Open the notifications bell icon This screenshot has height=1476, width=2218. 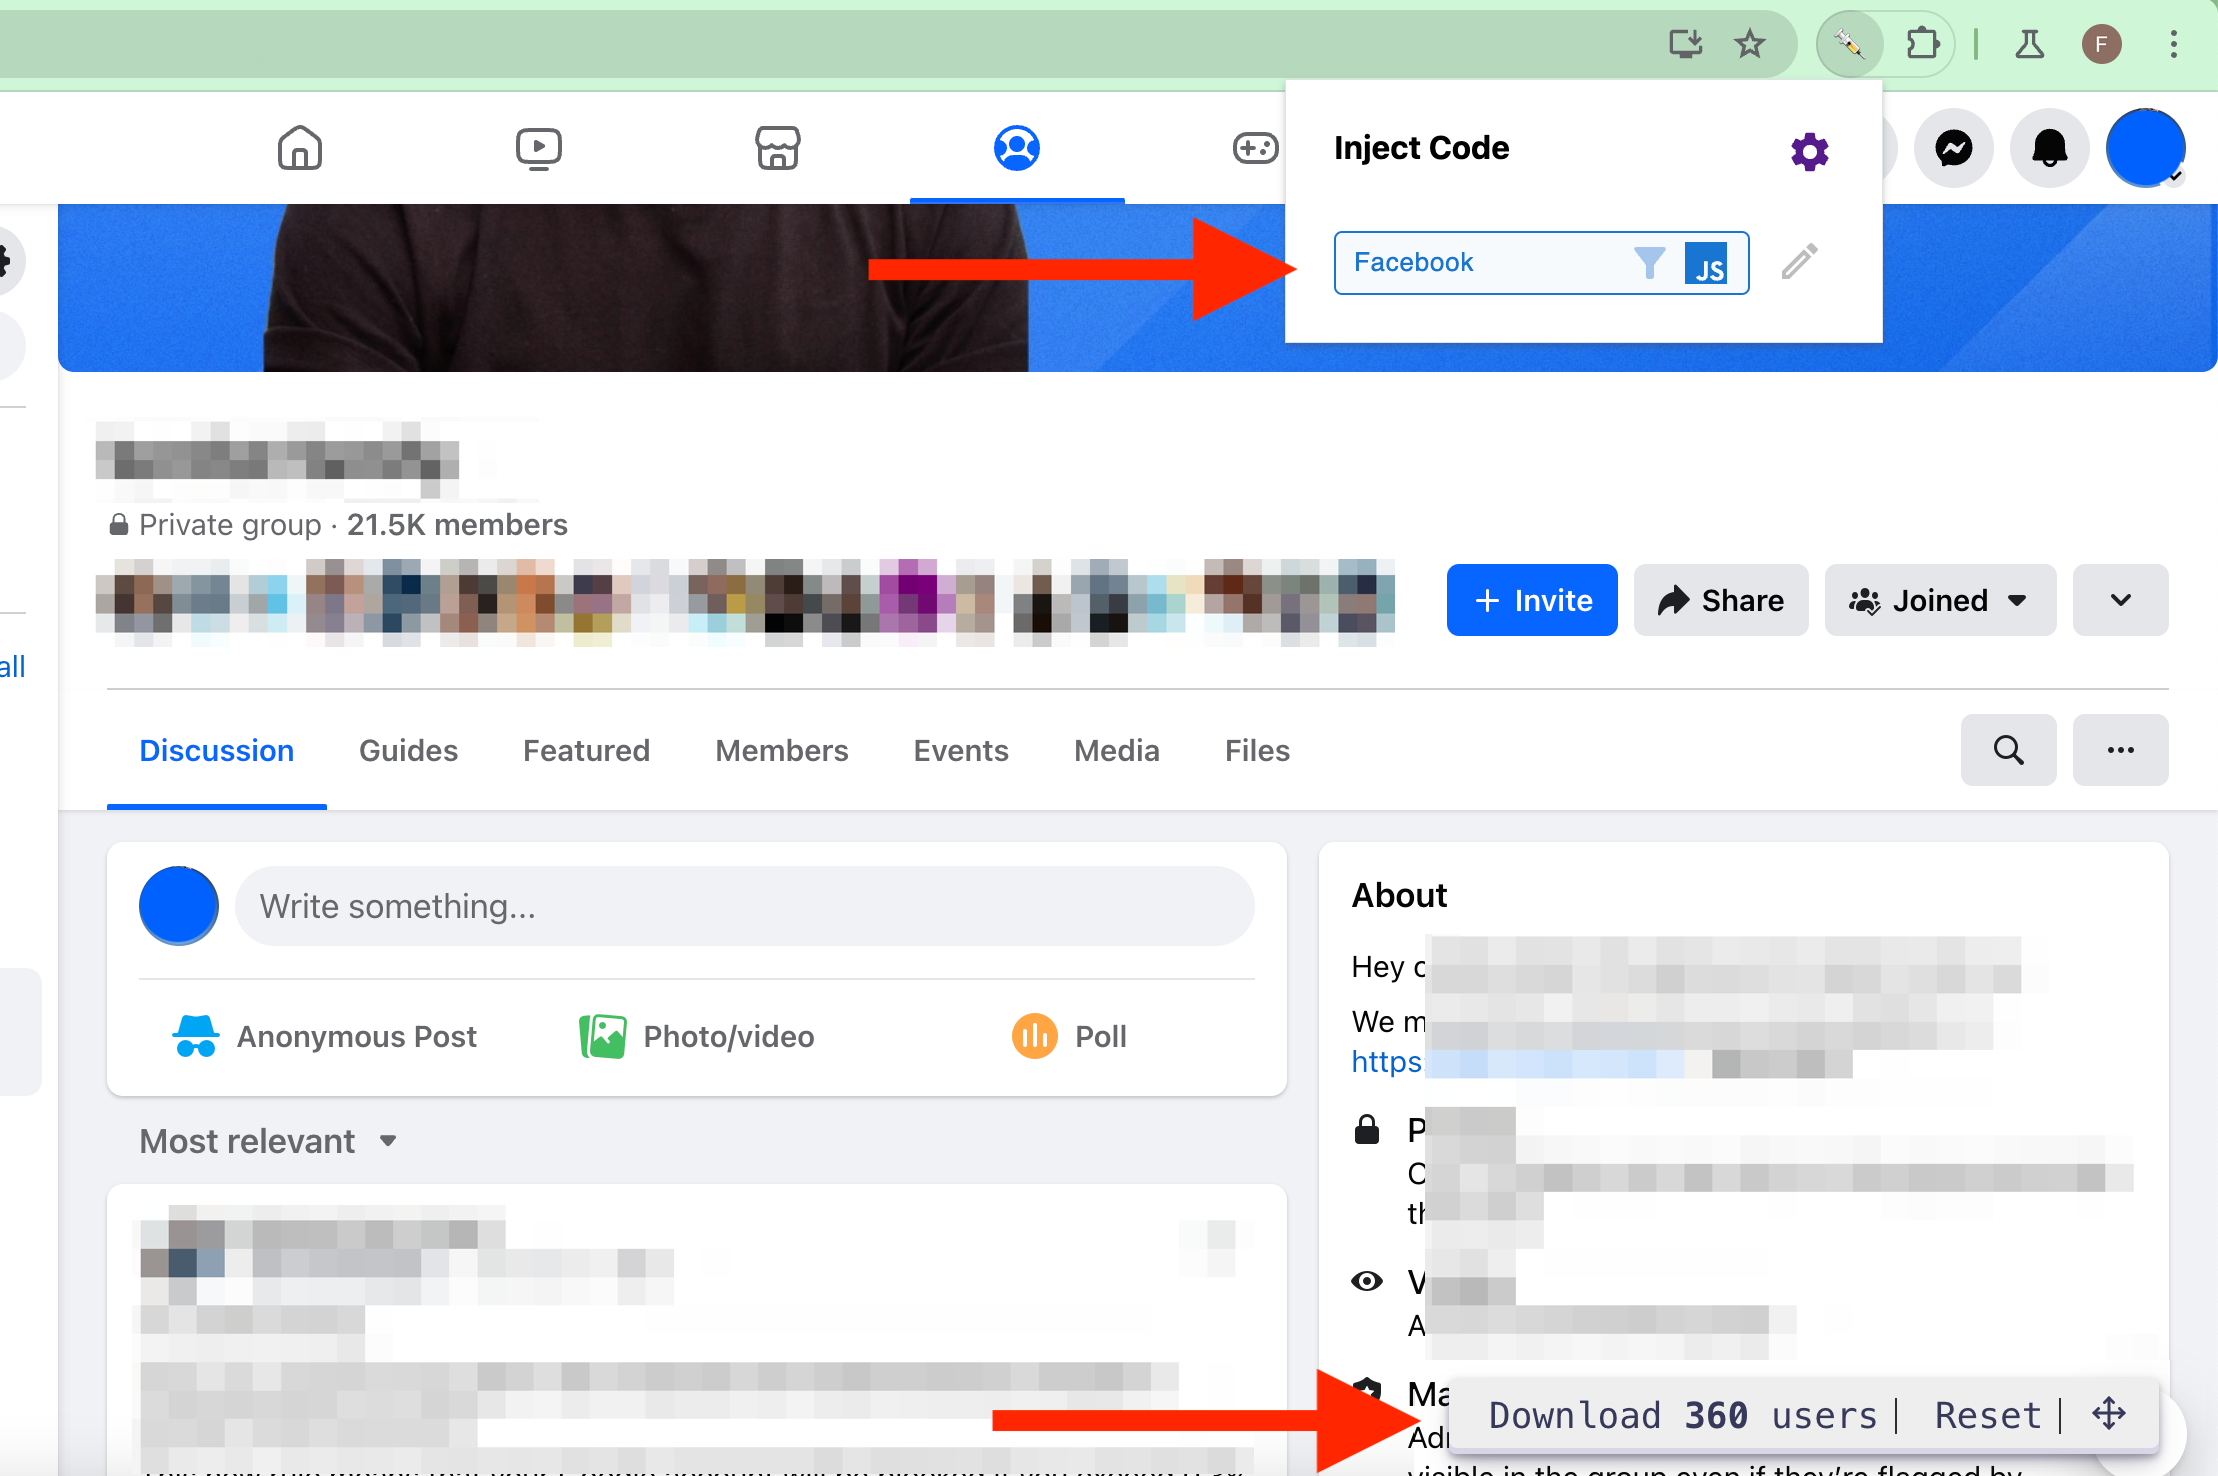[x=2050, y=148]
